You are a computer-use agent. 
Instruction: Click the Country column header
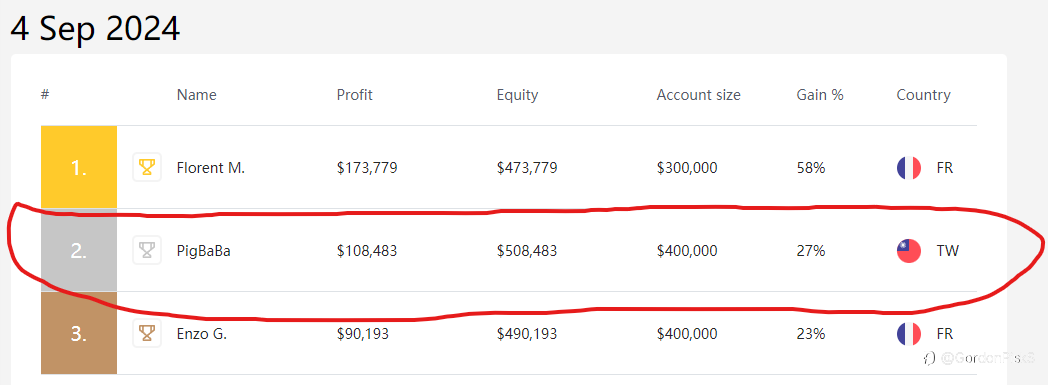click(x=923, y=95)
